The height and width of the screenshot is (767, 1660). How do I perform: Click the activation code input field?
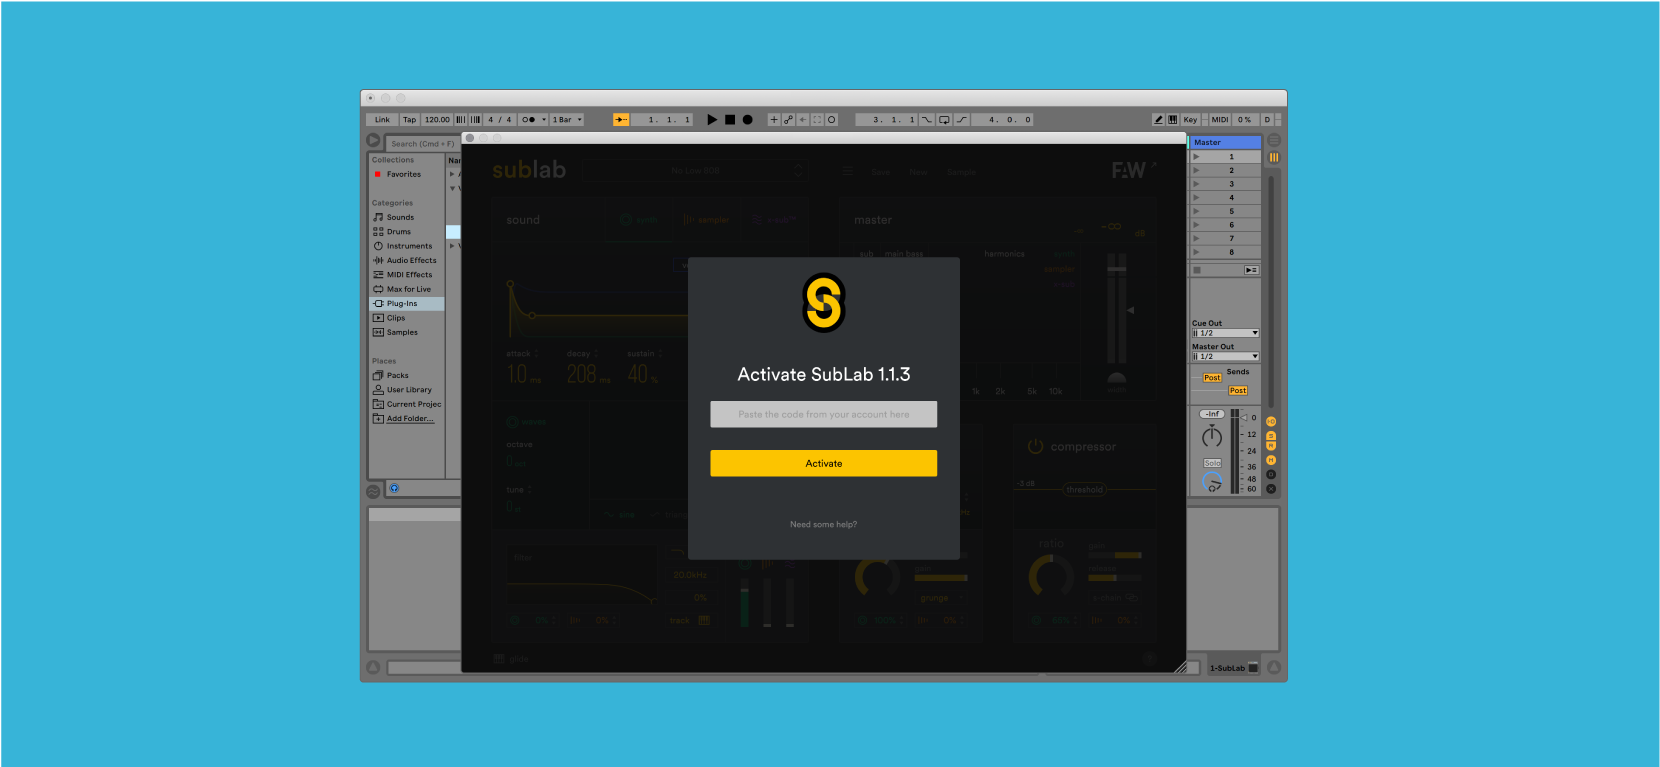pyautogui.click(x=823, y=414)
